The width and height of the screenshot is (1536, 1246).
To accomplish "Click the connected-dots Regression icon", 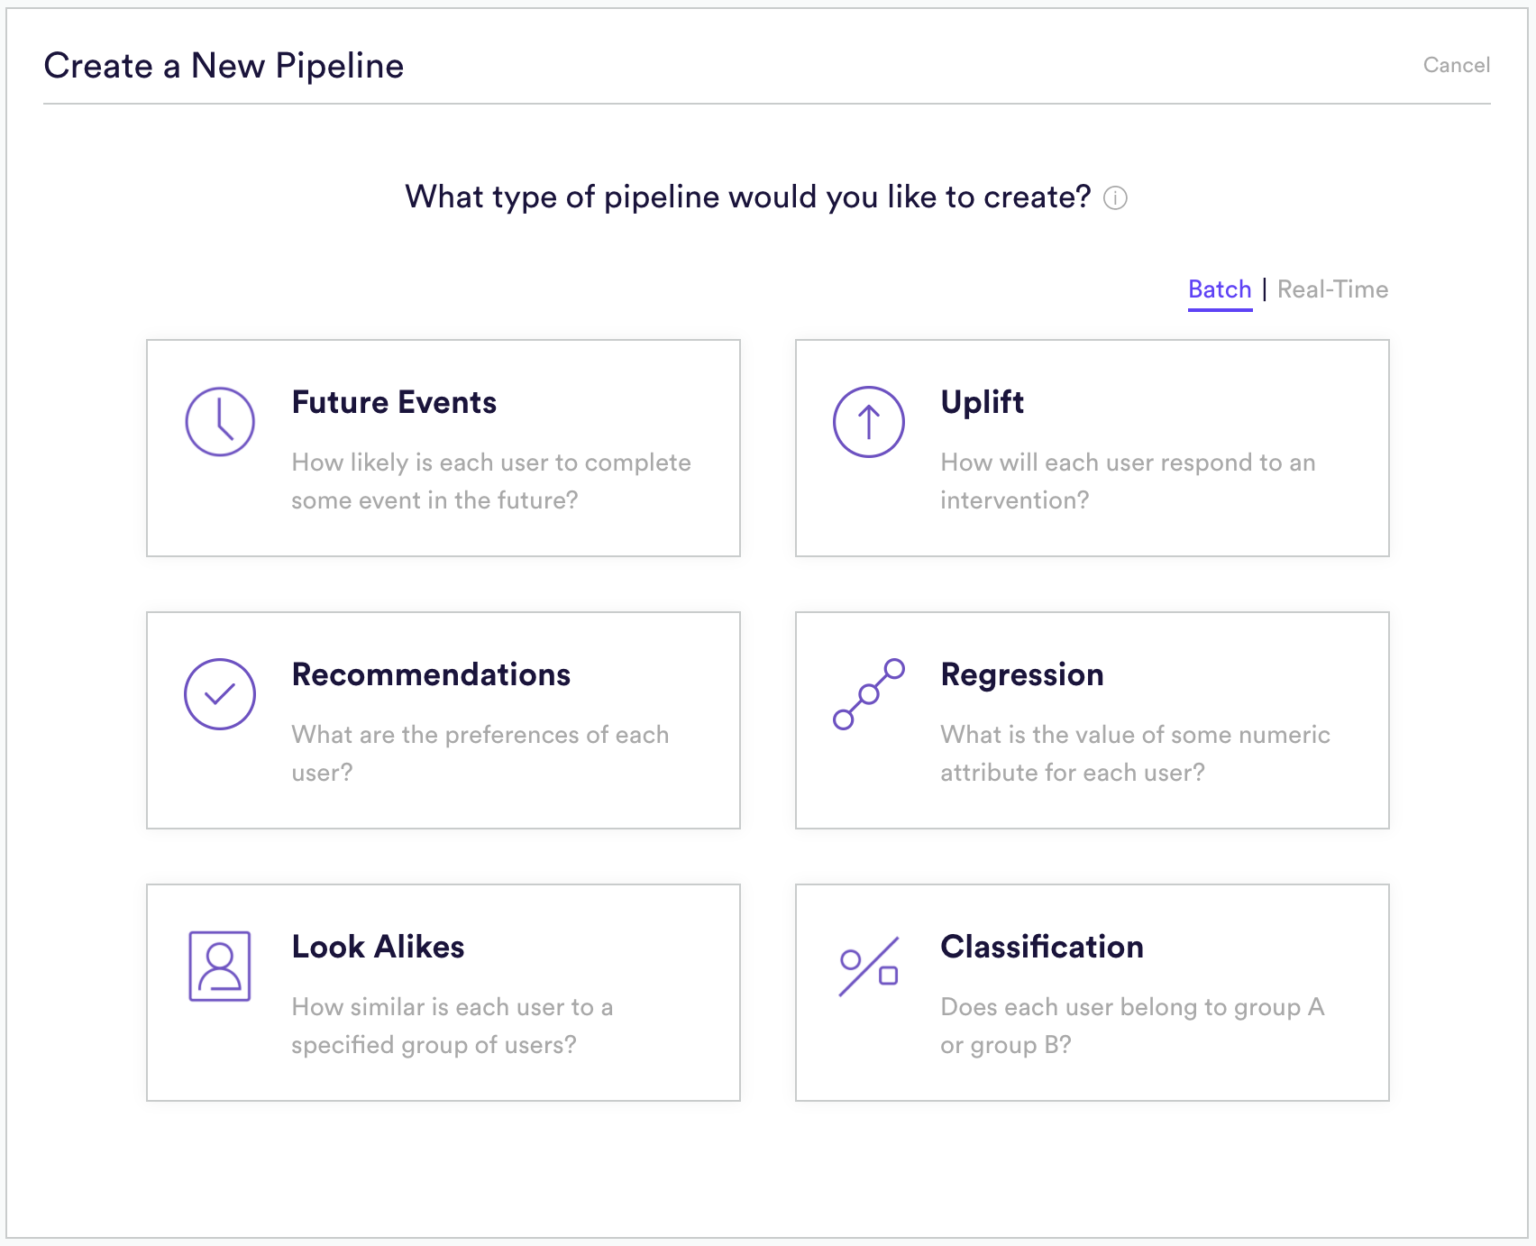I will 868,694.
